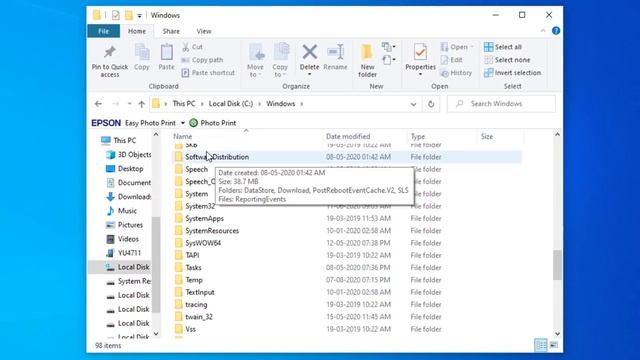Image resolution: width=640 pixels, height=360 pixels.
Task: Open the Copy to menu
Action: 280,60
